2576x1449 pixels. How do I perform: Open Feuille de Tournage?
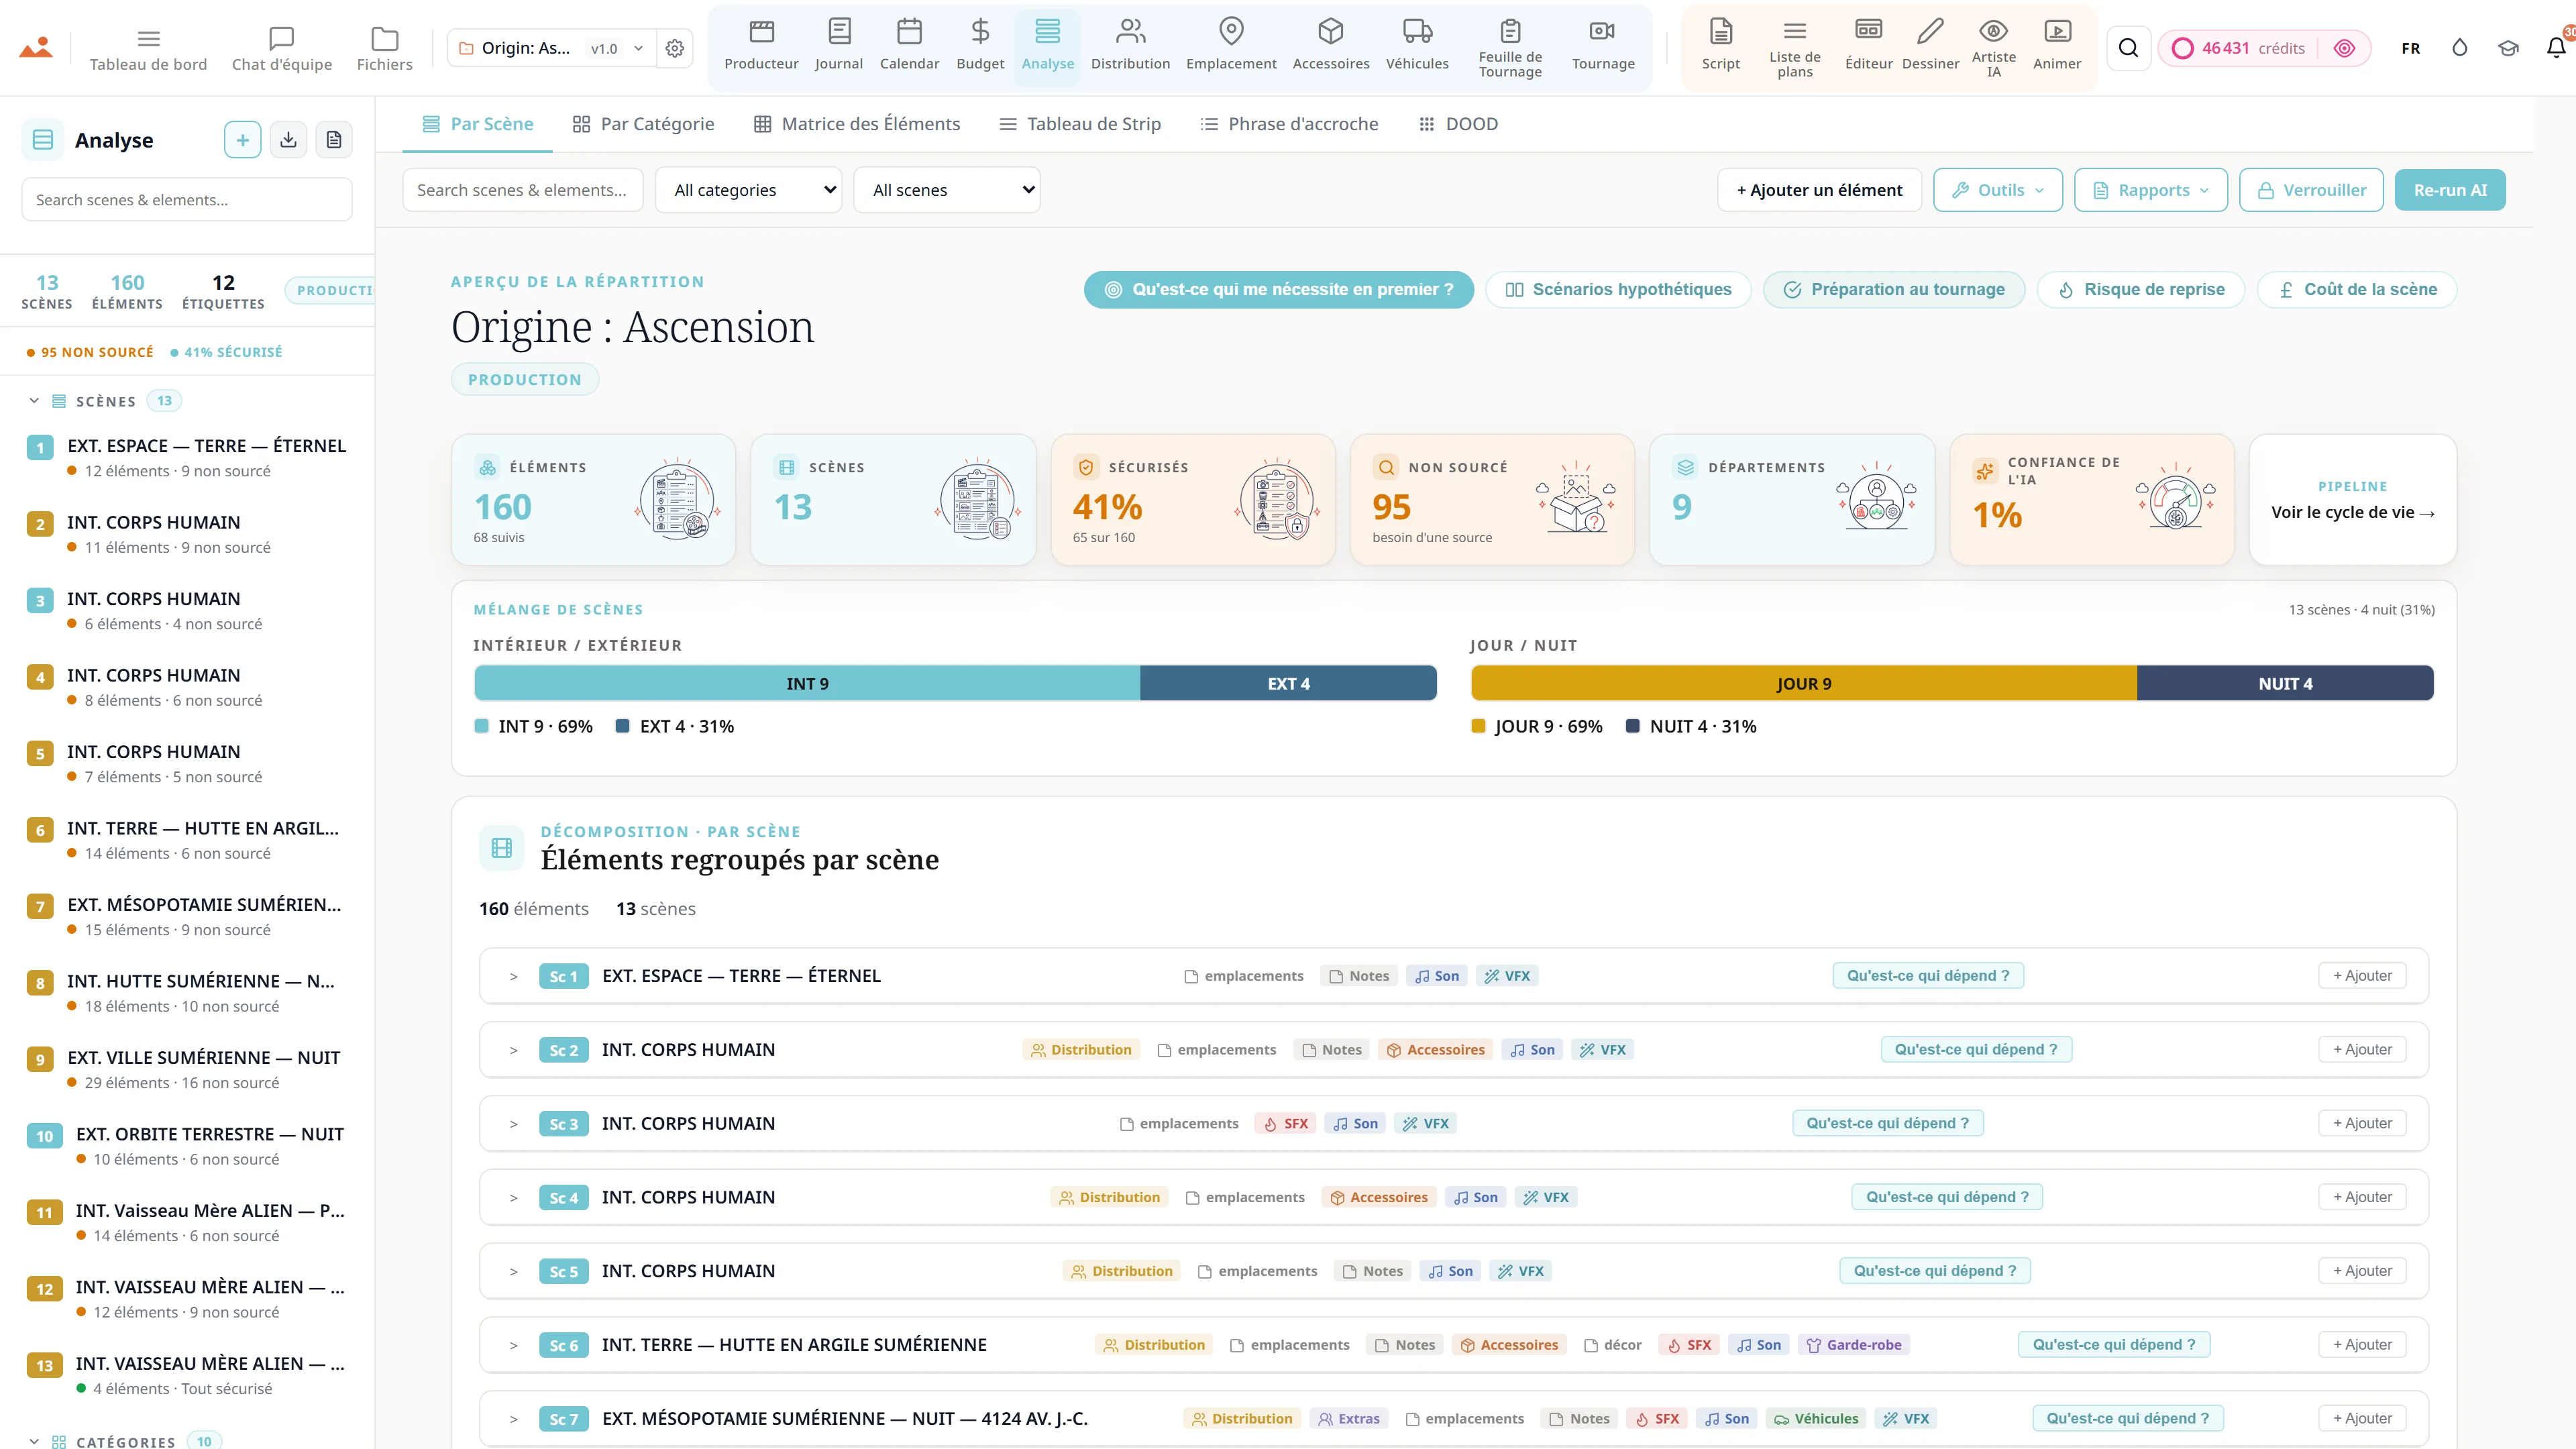coord(1510,47)
